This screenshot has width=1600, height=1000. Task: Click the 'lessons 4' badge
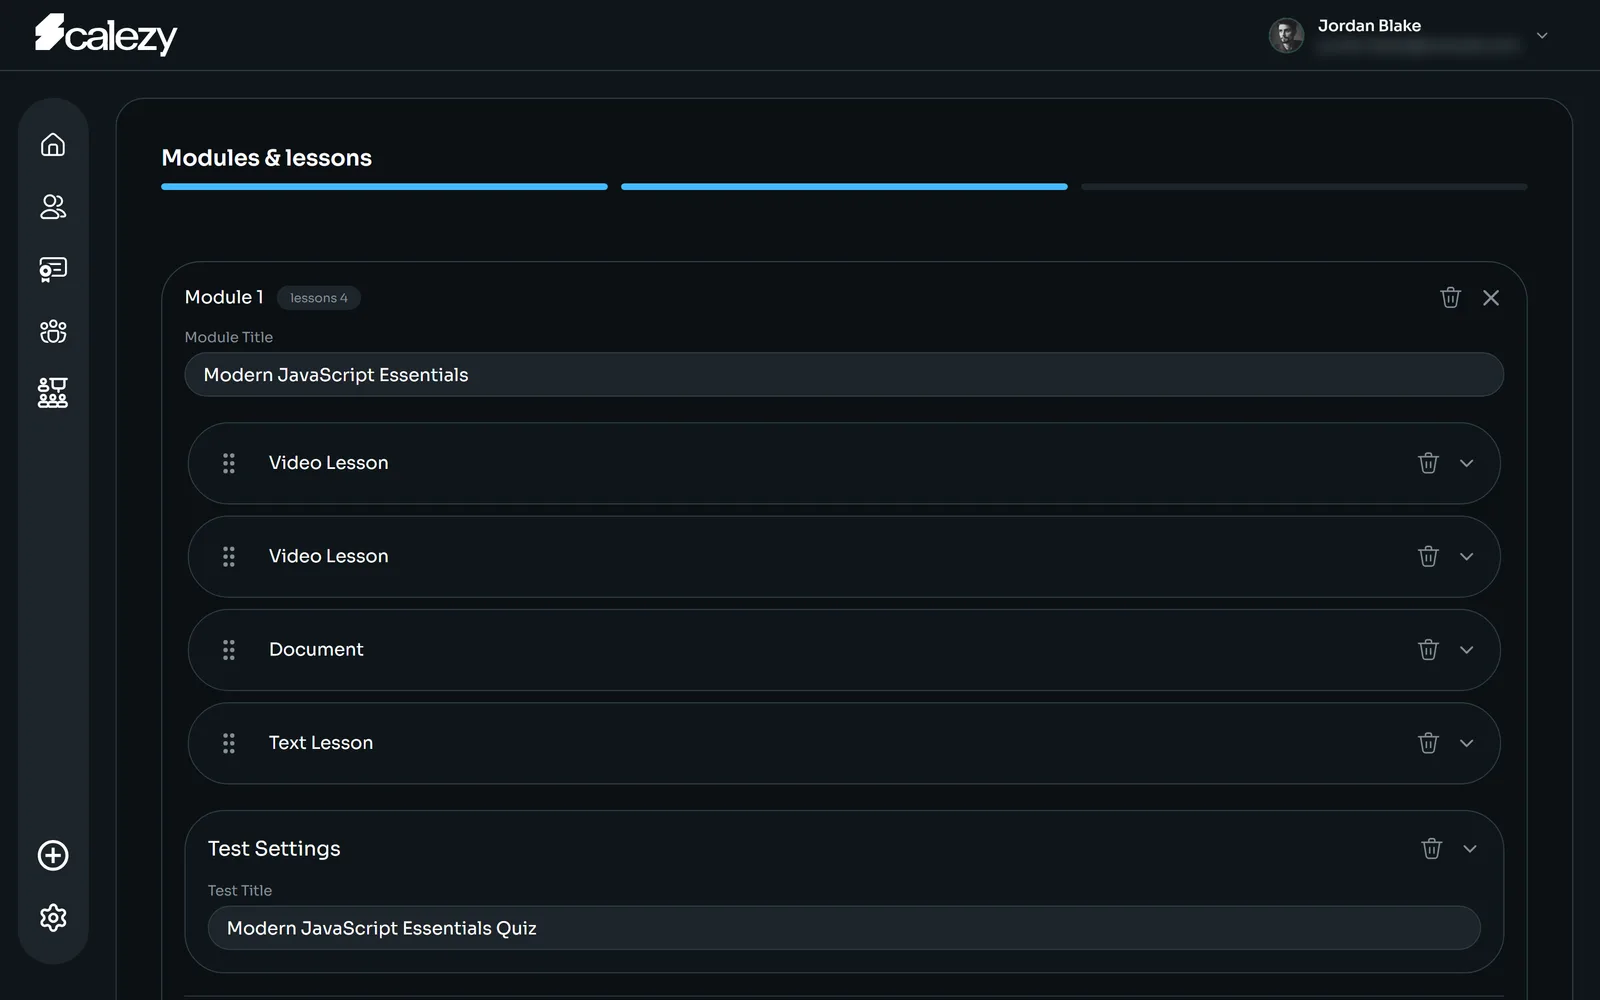tap(319, 298)
